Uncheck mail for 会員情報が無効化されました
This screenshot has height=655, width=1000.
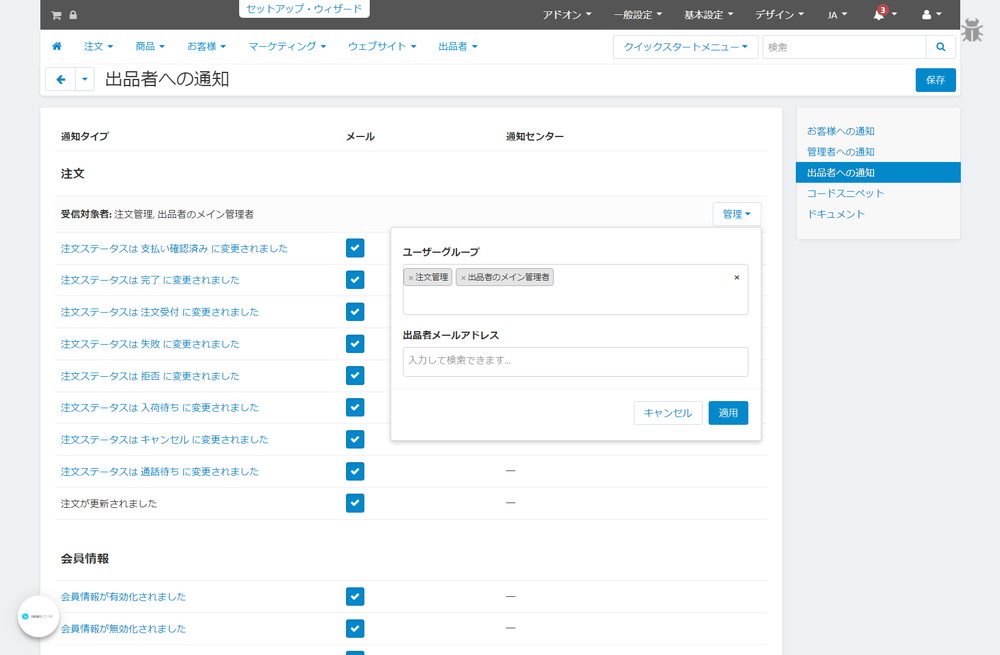tap(355, 628)
